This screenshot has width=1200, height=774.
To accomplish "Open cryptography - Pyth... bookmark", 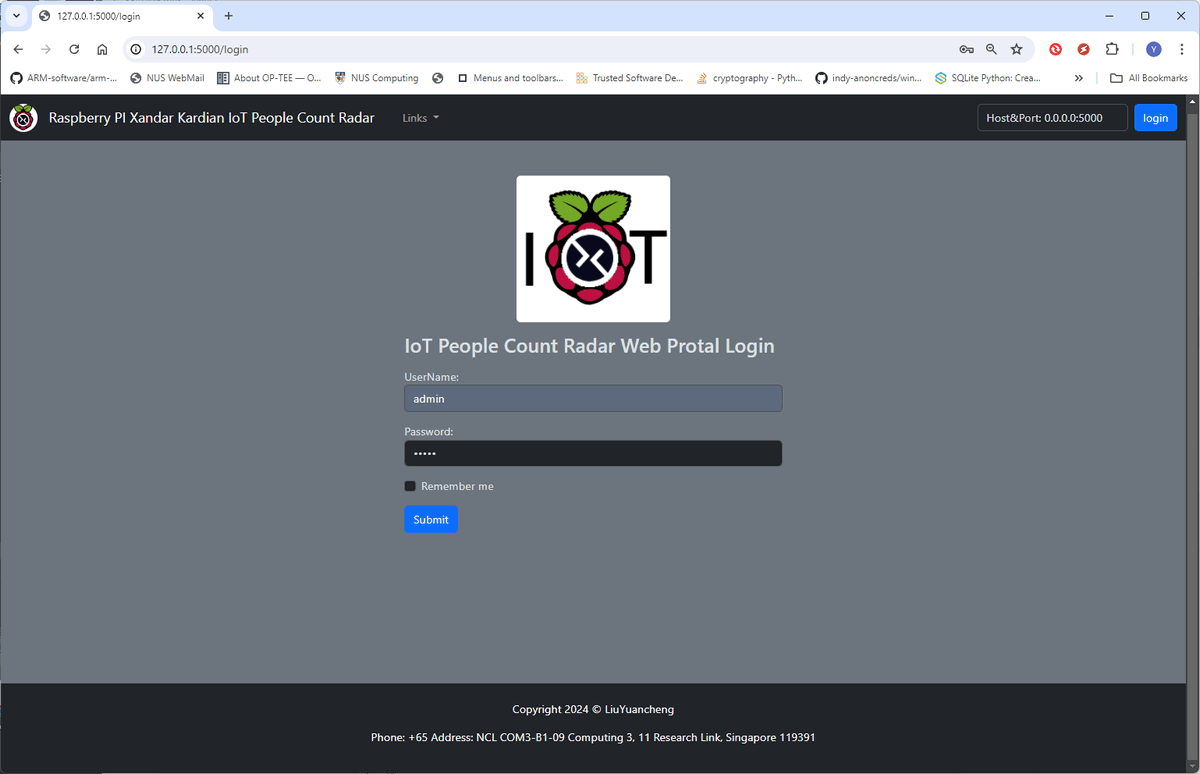I will click(750, 78).
